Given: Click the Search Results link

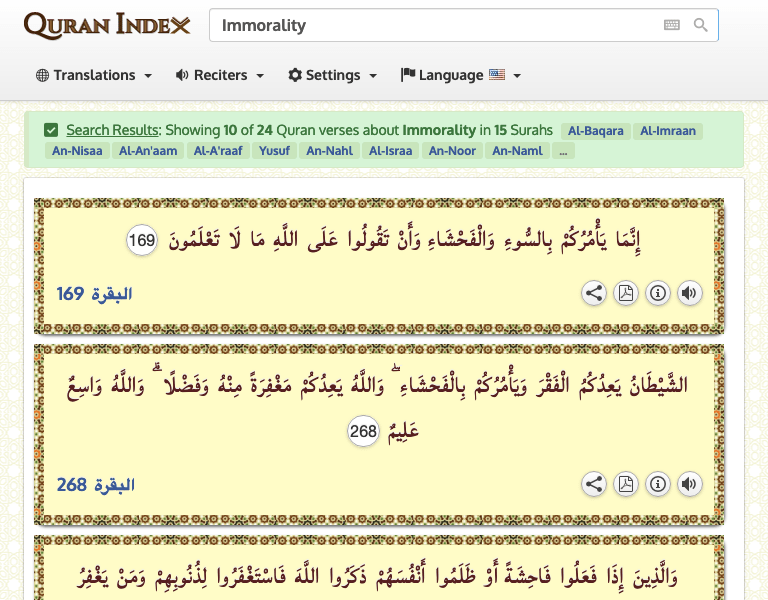Looking at the screenshot, I should (x=112, y=130).
